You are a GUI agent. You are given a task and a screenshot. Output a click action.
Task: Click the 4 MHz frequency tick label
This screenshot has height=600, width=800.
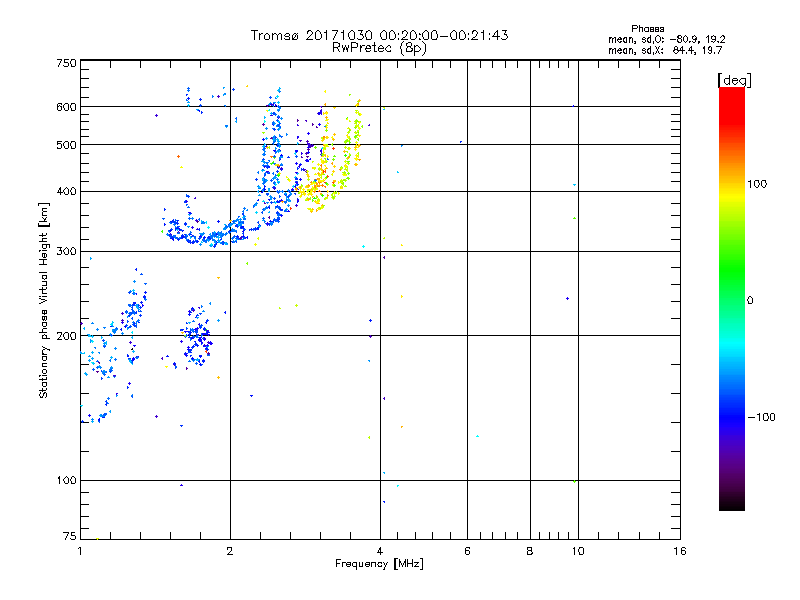[380, 551]
